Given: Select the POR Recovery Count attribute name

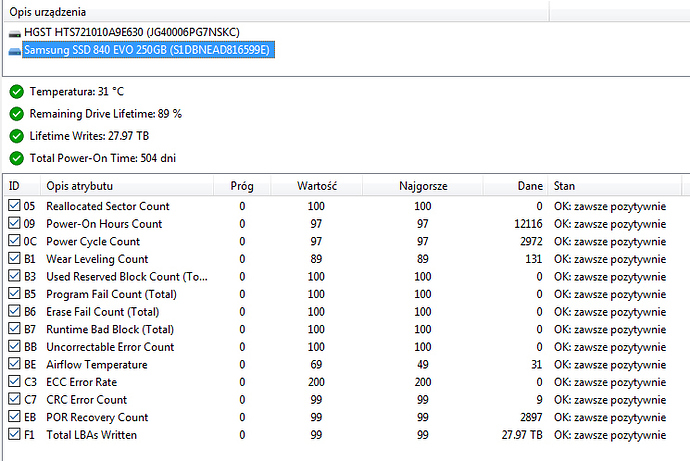Looking at the screenshot, I should (97, 417).
